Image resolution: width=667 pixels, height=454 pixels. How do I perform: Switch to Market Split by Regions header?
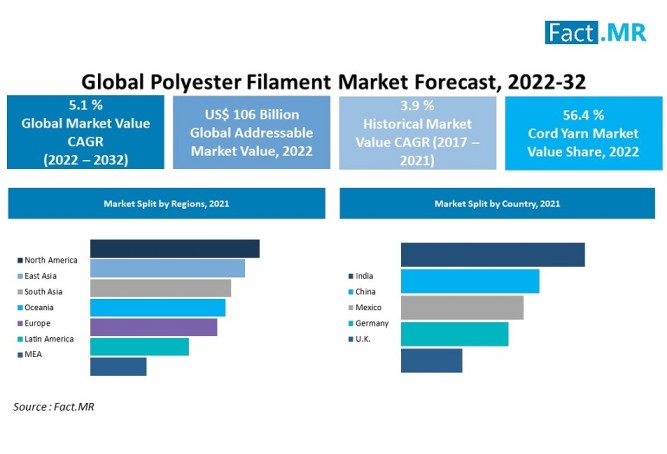(x=166, y=203)
